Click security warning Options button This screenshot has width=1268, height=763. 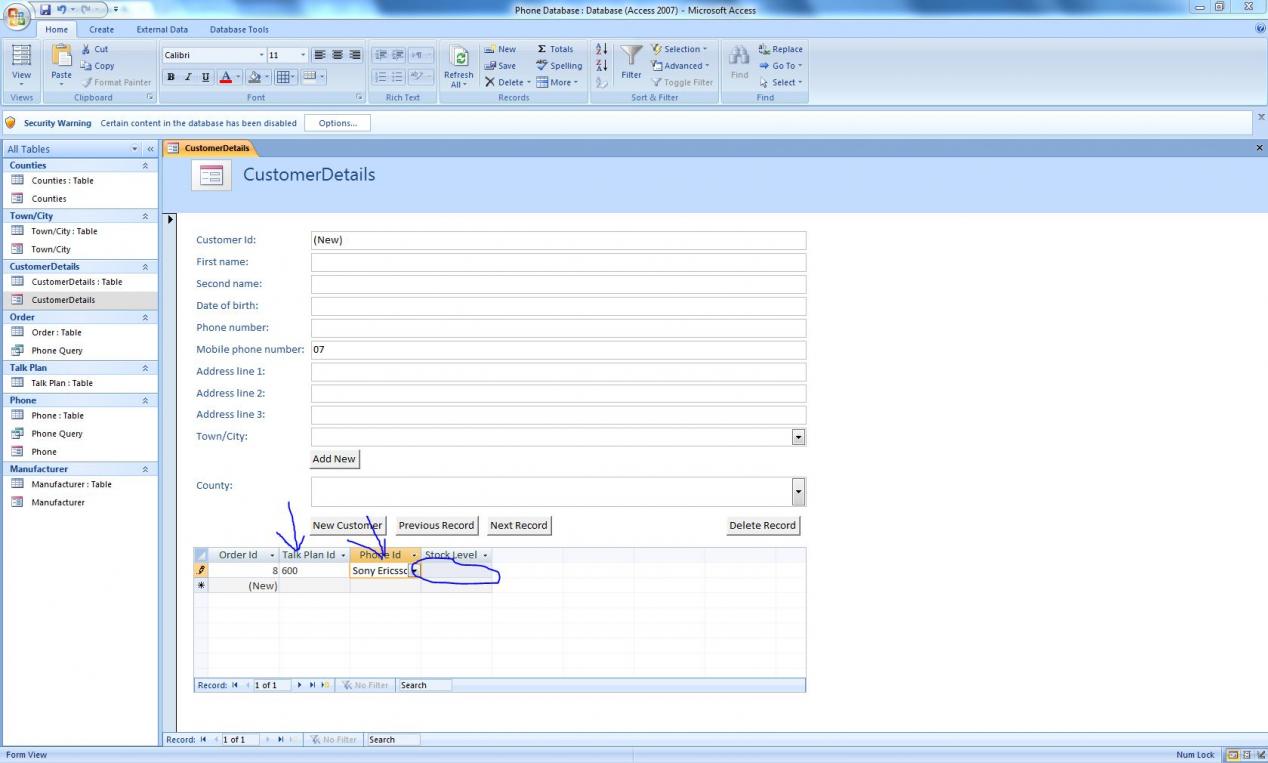point(338,123)
